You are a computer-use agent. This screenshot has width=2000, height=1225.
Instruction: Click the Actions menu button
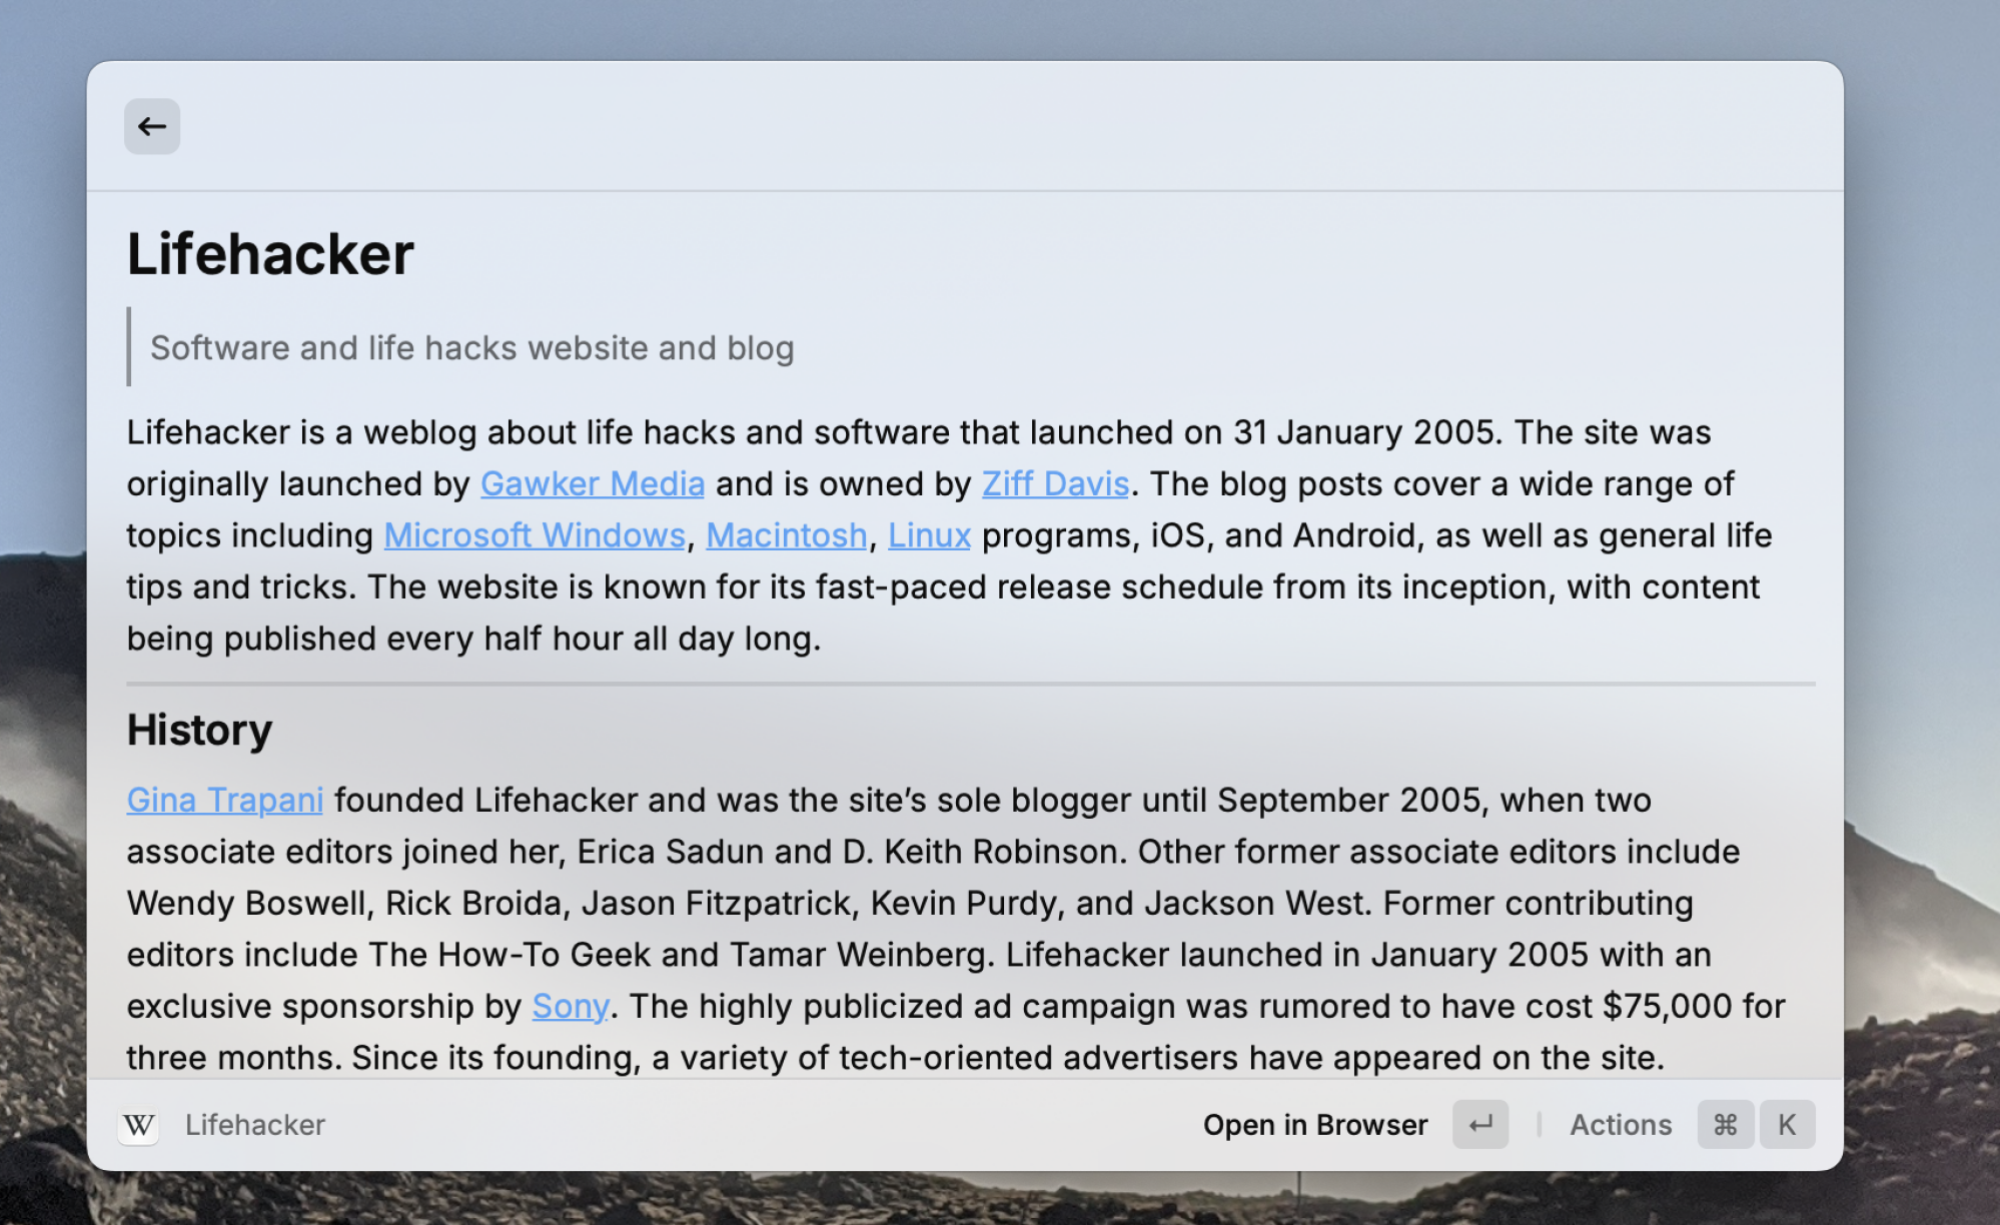pyautogui.click(x=1621, y=1126)
